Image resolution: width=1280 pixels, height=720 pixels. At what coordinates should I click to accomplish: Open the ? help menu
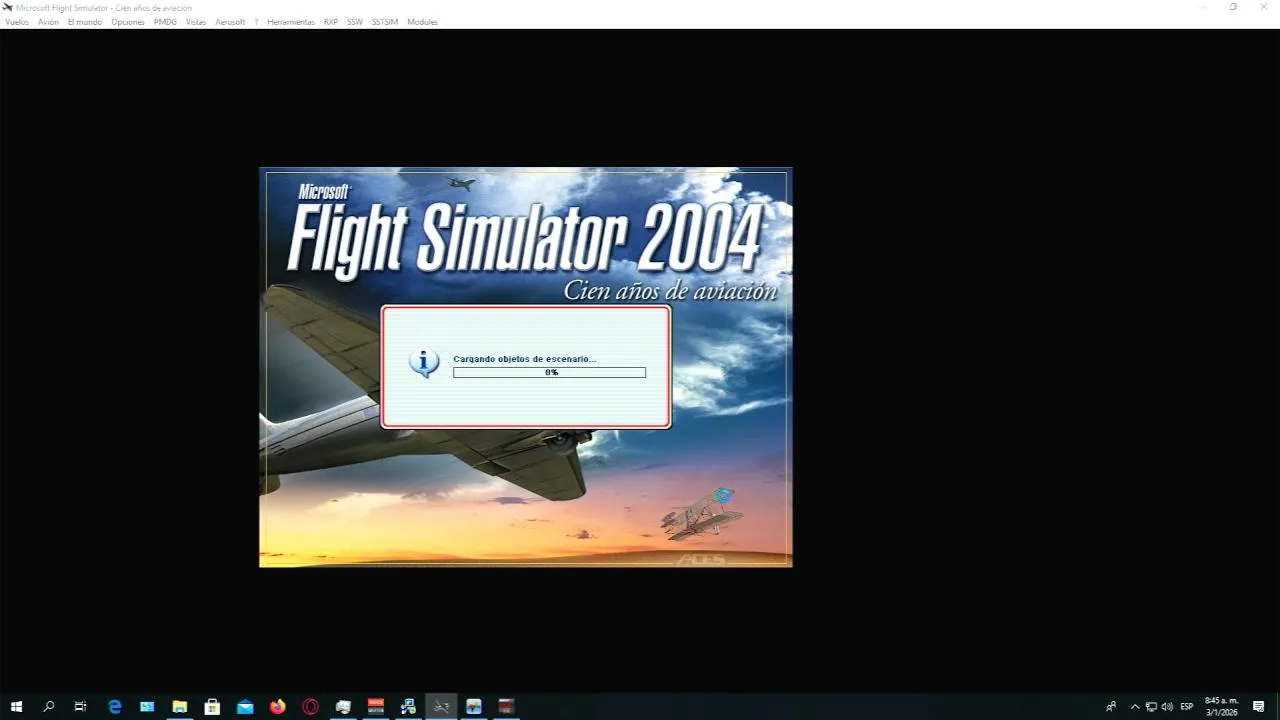tap(256, 22)
